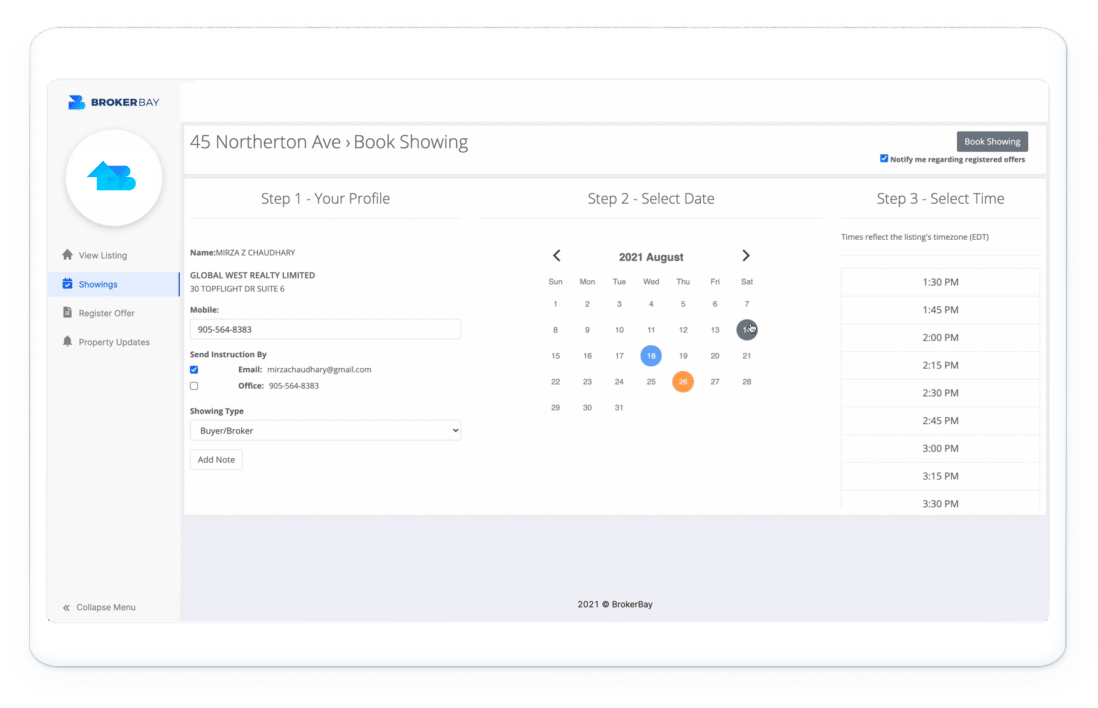Image resolution: width=1098 pixels, height=708 pixels.
Task: Open Property Updates in the sidebar
Action: tap(114, 342)
